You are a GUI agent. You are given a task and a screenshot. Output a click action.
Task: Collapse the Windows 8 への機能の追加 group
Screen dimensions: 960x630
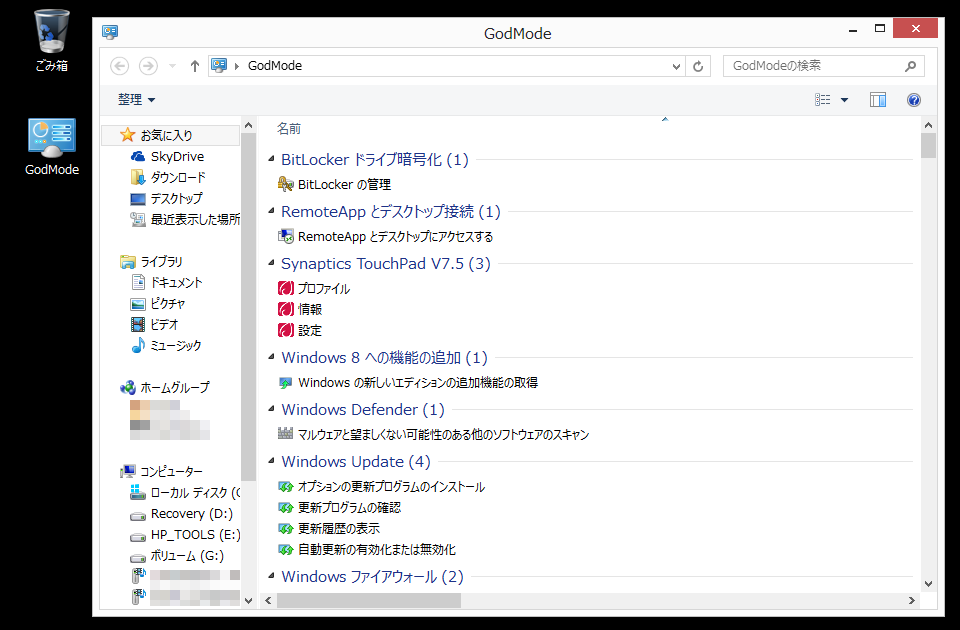coord(271,357)
